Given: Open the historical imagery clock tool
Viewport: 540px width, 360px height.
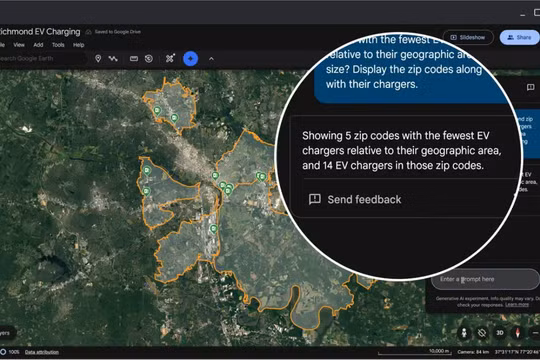Looking at the screenshot, I should [149, 59].
